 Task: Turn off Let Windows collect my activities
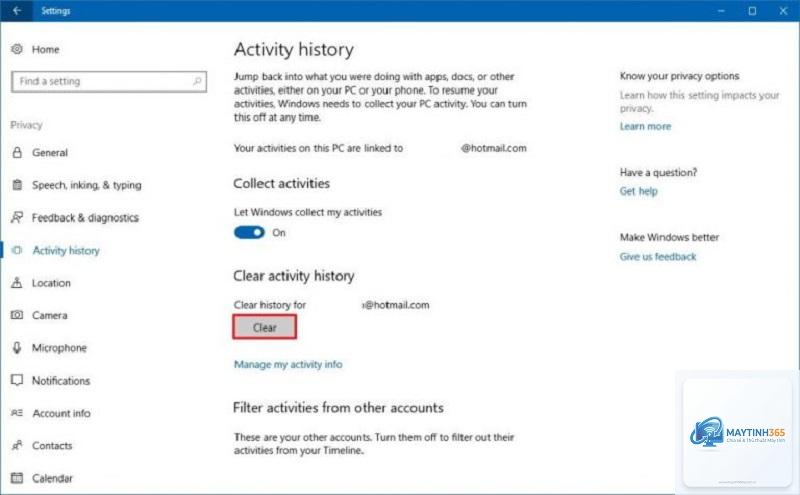pos(249,233)
